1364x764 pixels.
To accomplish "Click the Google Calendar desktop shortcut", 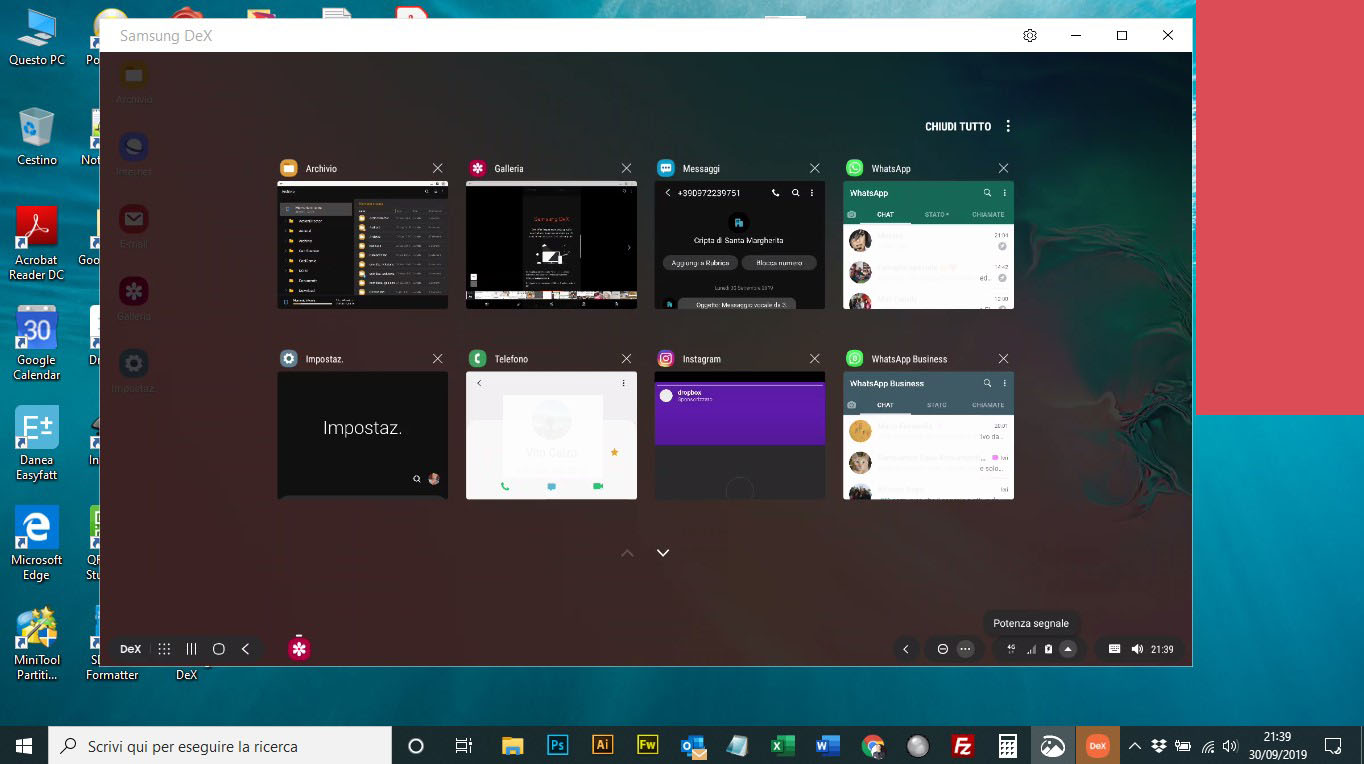I will pyautogui.click(x=37, y=343).
